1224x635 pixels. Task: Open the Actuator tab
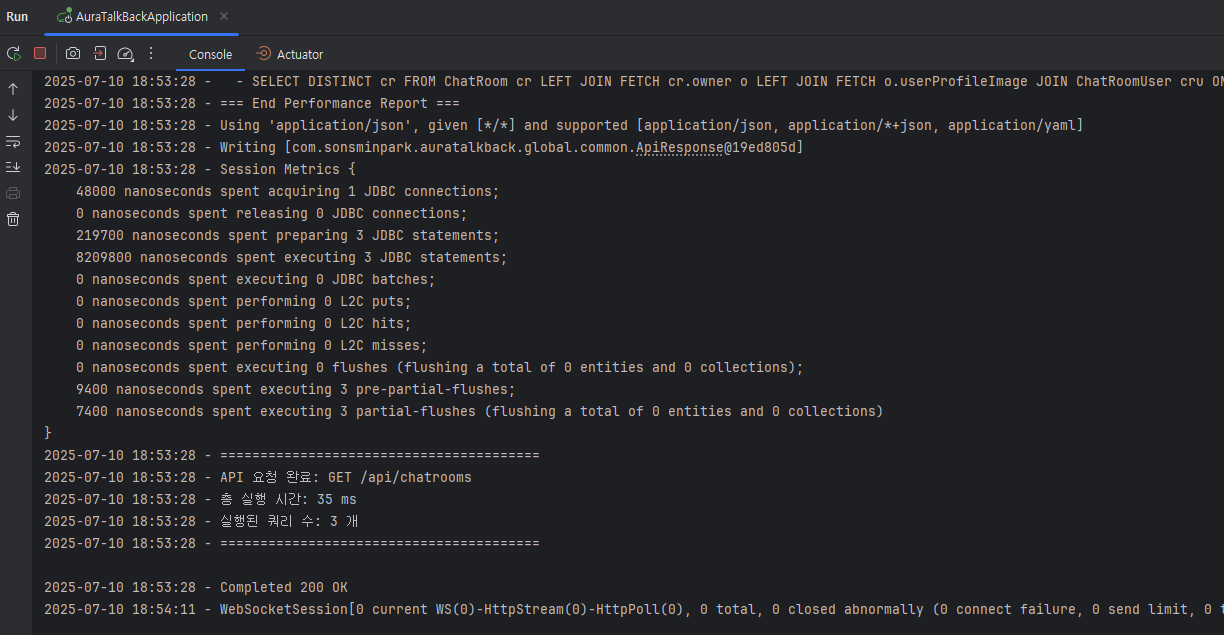coord(289,54)
